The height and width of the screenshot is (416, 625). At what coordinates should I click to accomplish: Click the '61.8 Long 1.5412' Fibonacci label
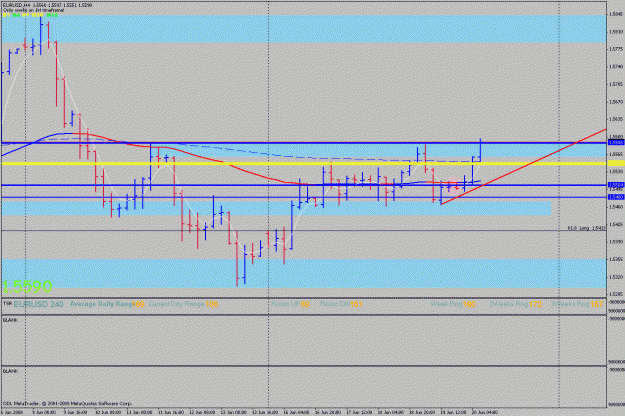click(586, 228)
